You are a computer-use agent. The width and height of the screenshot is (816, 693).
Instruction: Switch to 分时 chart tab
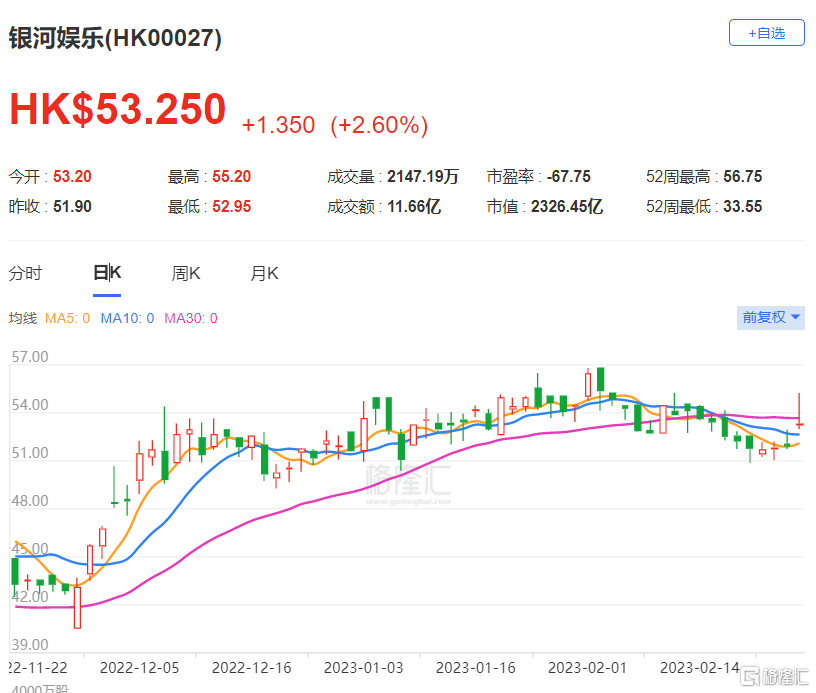(x=25, y=273)
